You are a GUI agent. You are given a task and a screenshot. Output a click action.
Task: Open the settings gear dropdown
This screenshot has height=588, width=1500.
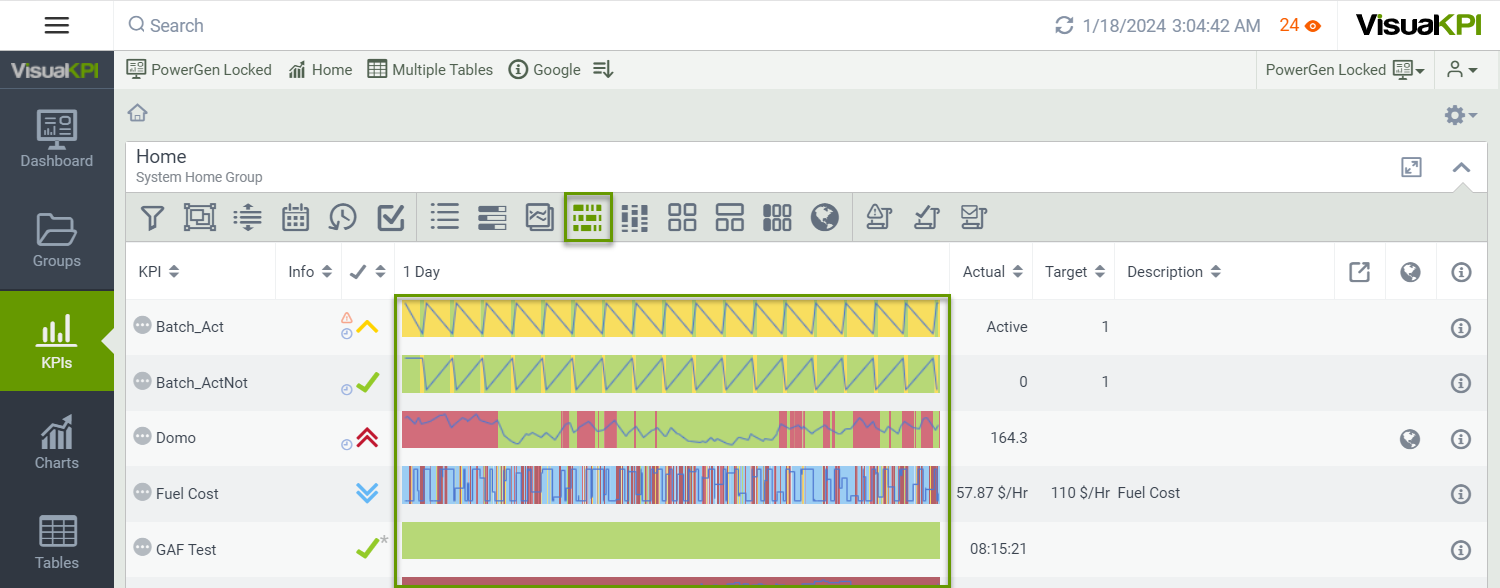[x=1460, y=116]
